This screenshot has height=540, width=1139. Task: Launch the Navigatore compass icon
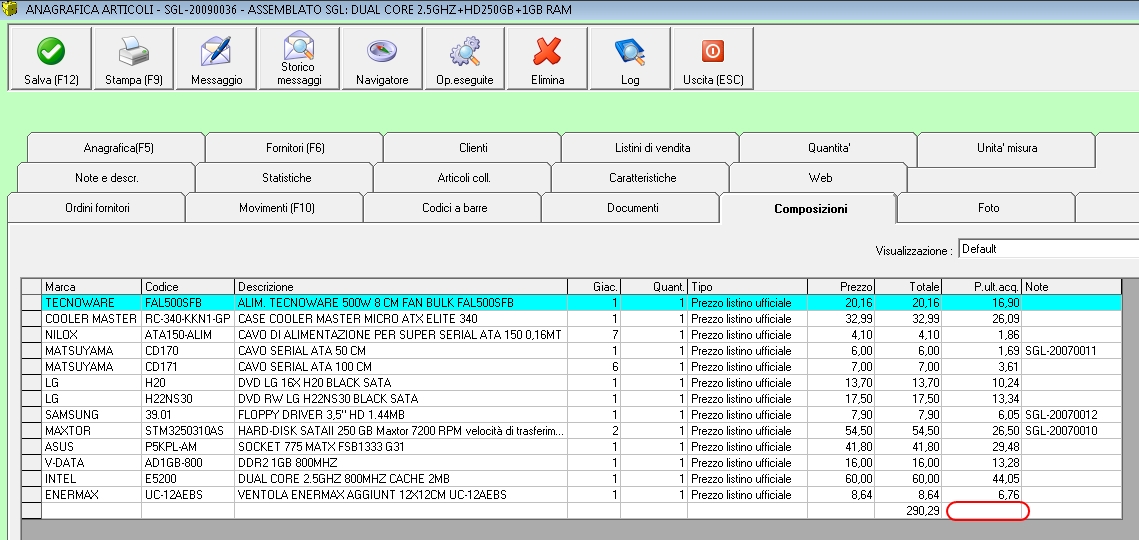point(382,52)
